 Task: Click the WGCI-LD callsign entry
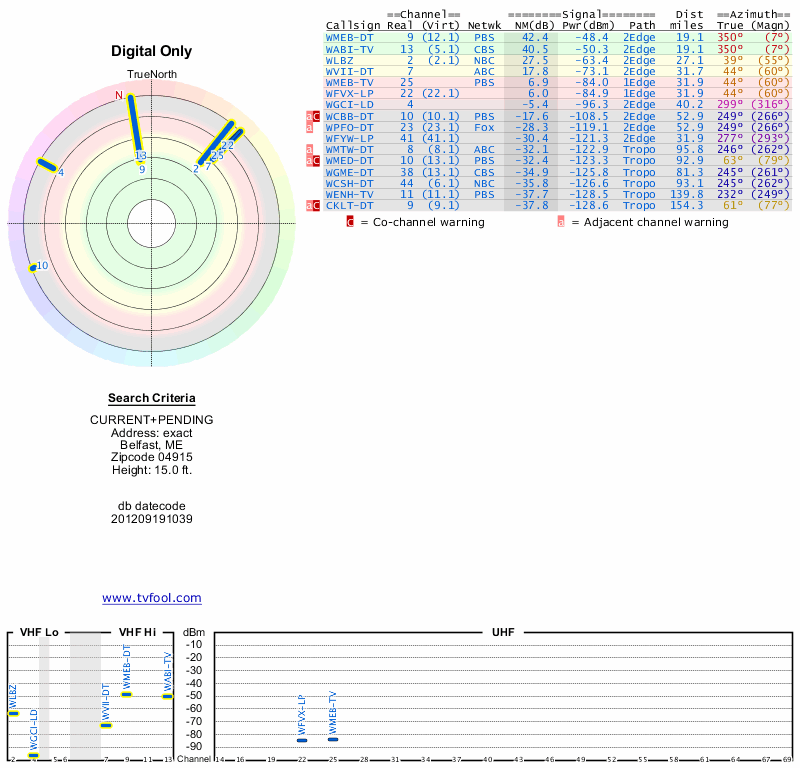tap(349, 104)
